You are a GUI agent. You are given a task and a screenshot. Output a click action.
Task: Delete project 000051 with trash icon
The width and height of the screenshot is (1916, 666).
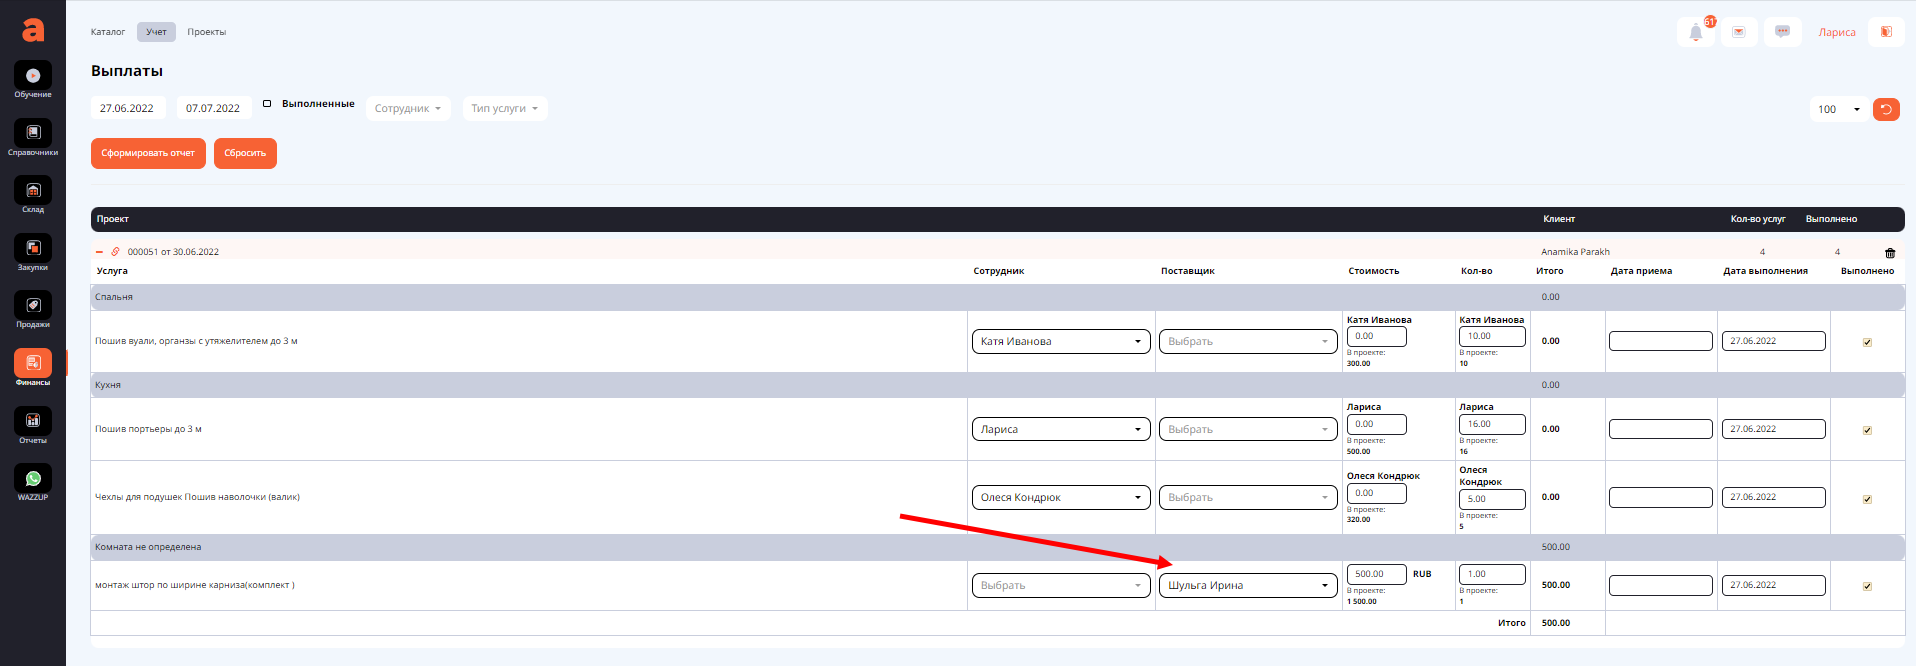1890,253
